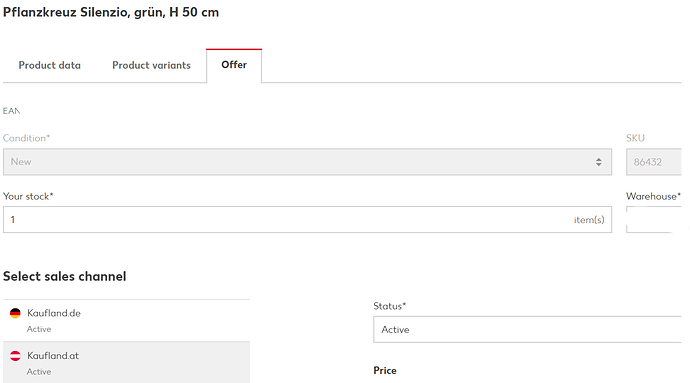Switch to Product variants tab

pos(151,65)
